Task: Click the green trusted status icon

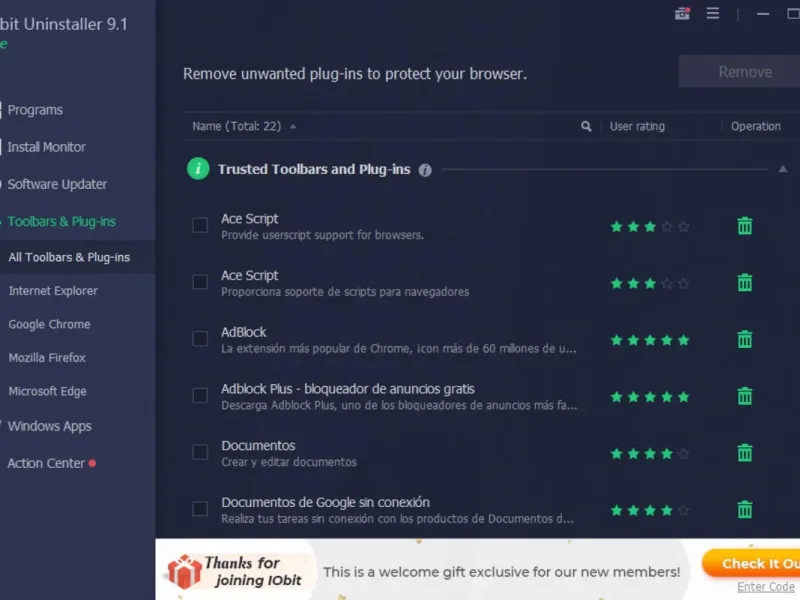Action: click(x=198, y=168)
